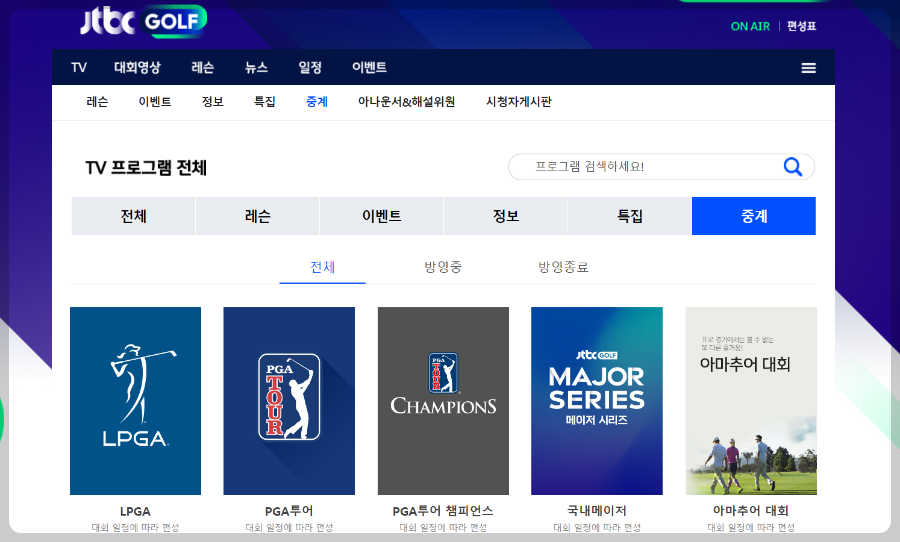This screenshot has width=900, height=542.
Task: Click the 국내메이저 title text
Action: pos(597,510)
